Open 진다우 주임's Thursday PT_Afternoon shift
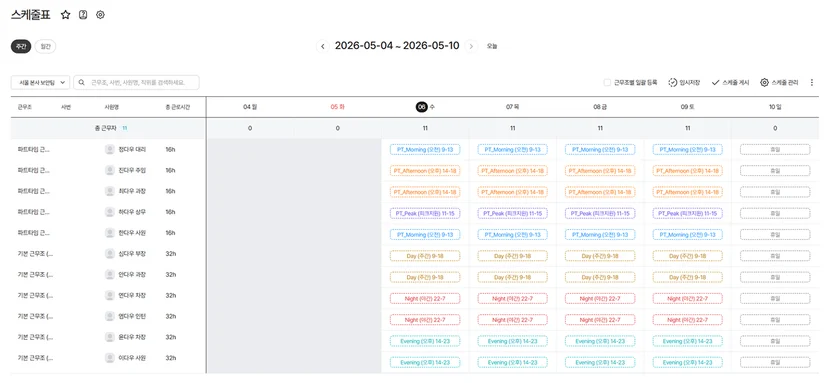This screenshot has height=383, width=828. pos(512,171)
